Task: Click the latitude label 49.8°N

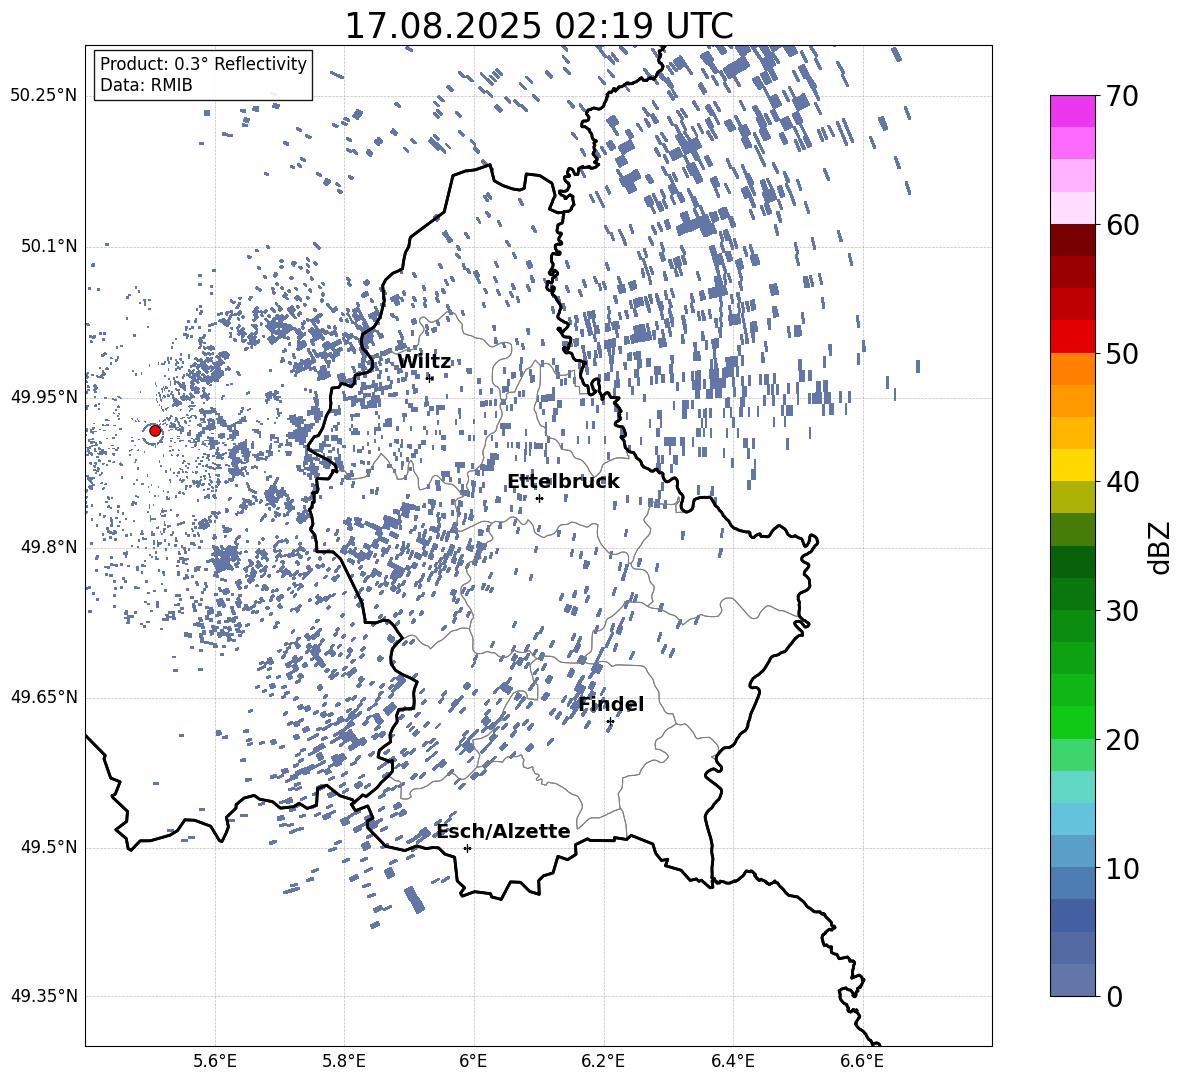Action: [48, 547]
